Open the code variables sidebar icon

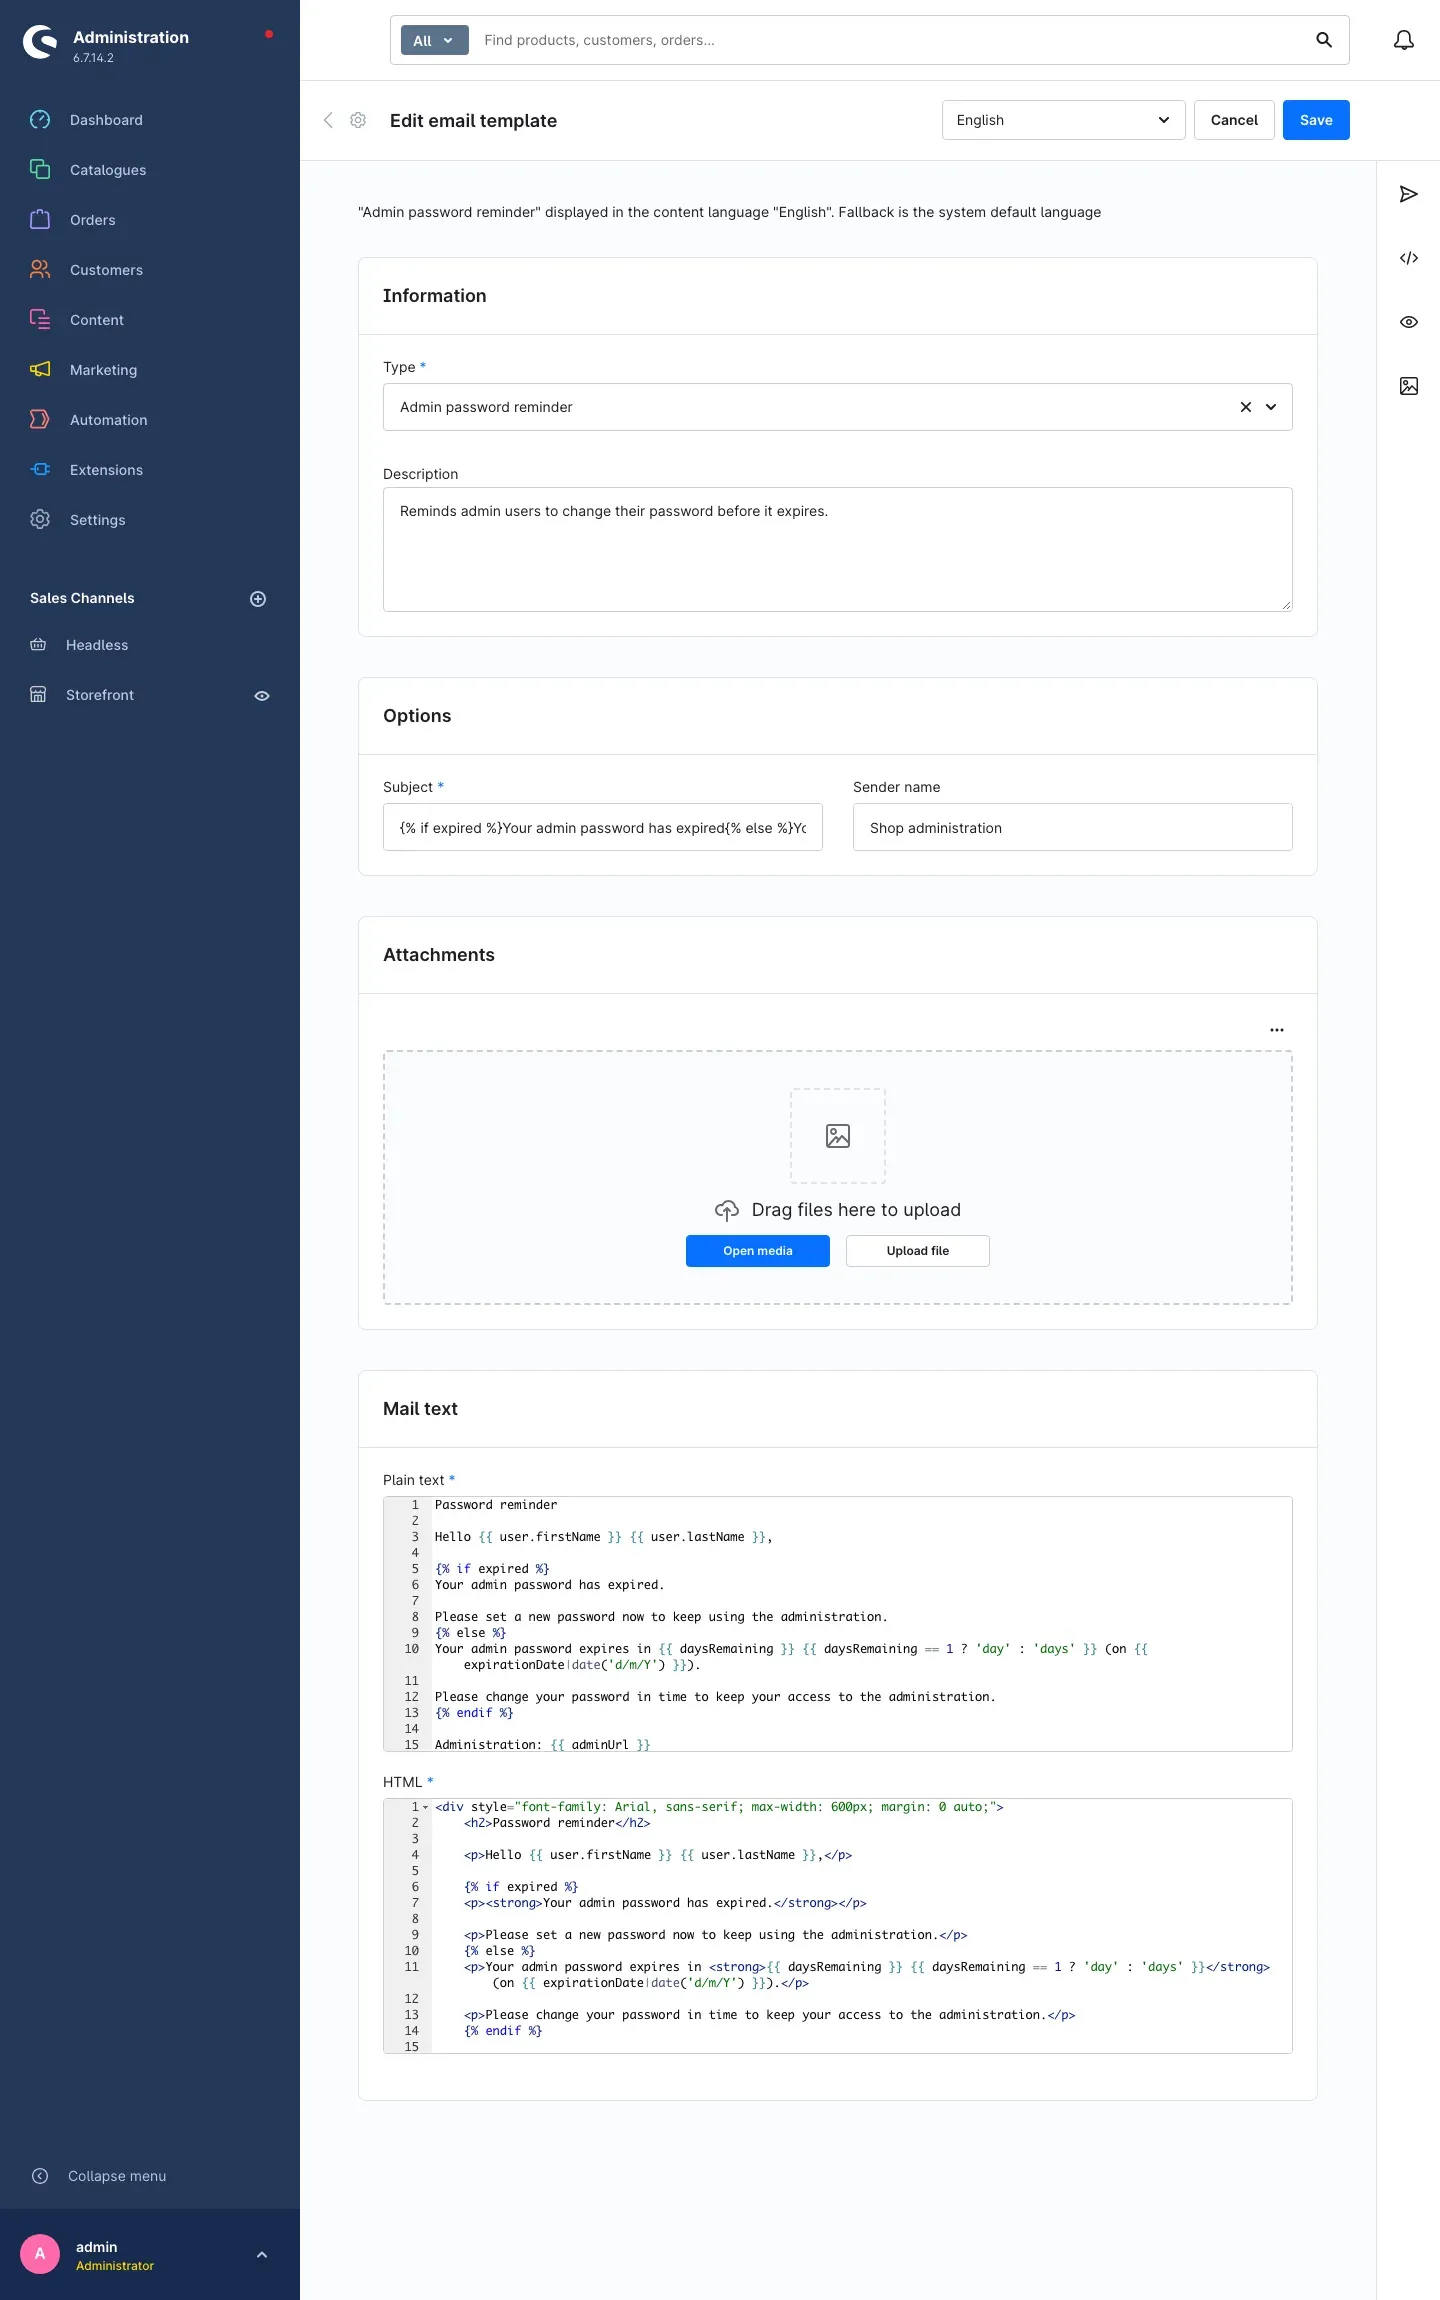coord(1408,258)
